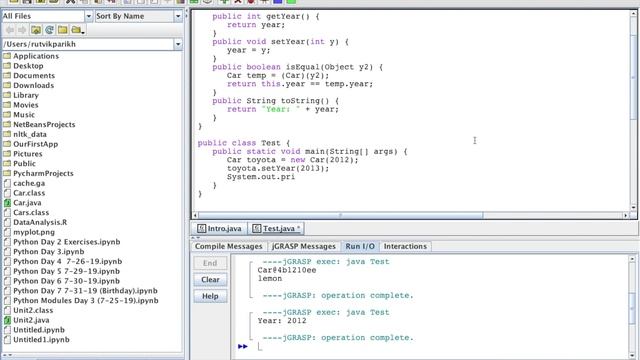Clear the Run I/O output
Screen dimensions: 640x360
pos(210,280)
